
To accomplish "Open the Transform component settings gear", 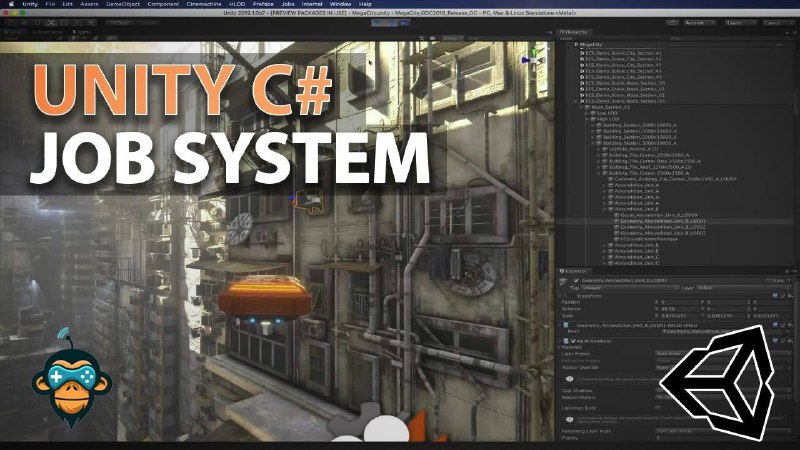I will (790, 296).
